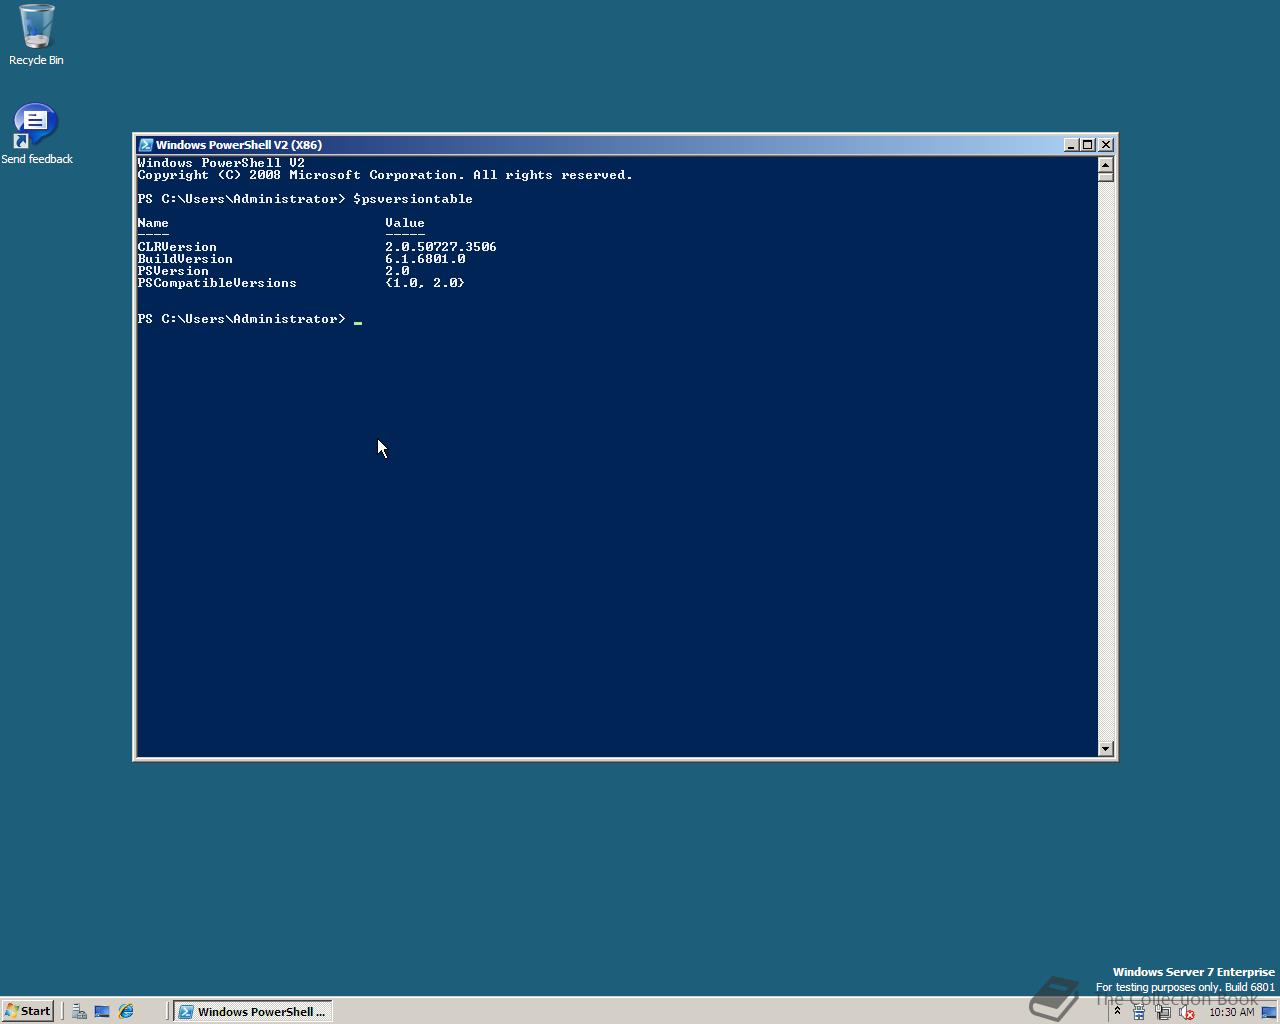Click the value 6.1.6801.0
The width and height of the screenshot is (1280, 1024).
coord(425,259)
